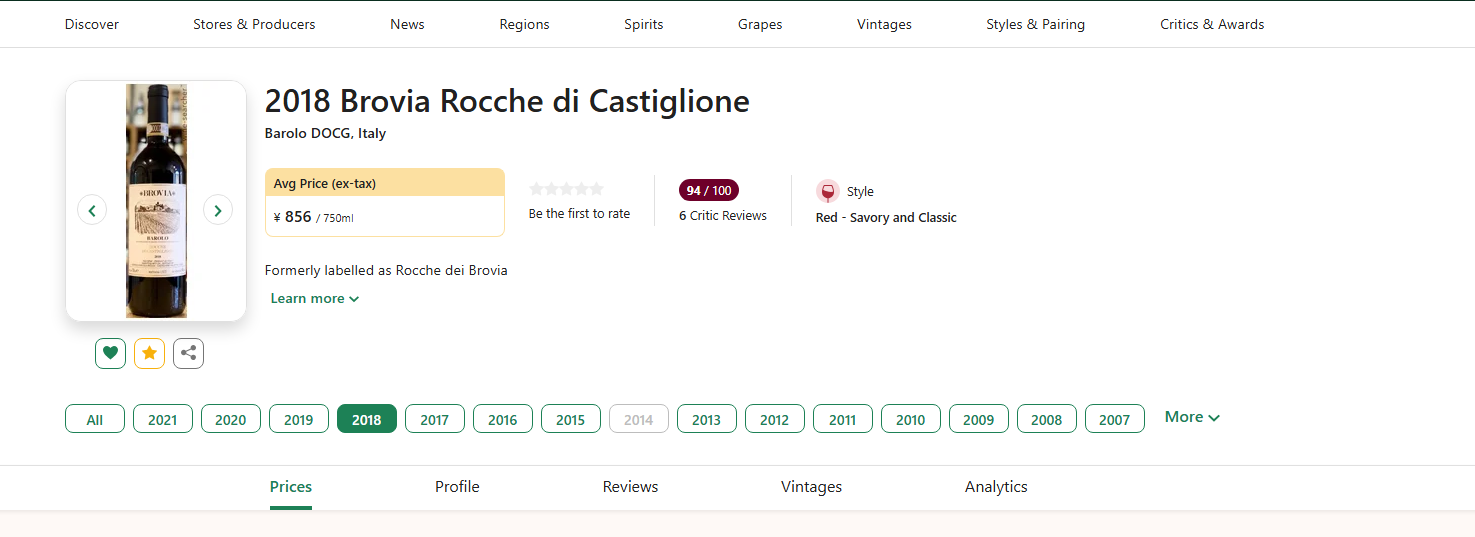The image size is (1475, 537).
Task: Click Formerly labelled as Rocche dei Brovia
Action: 386,270
